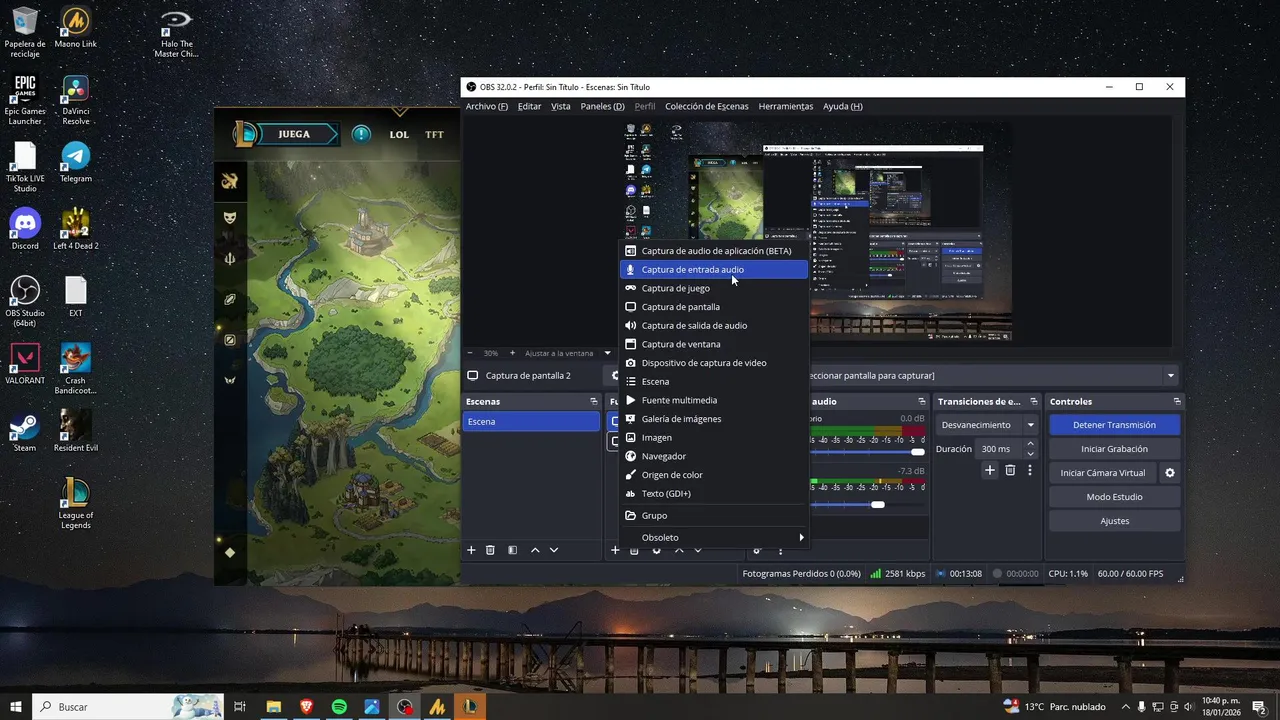Open transition properties three-dot menu
The image size is (1280, 720).
click(x=1029, y=470)
